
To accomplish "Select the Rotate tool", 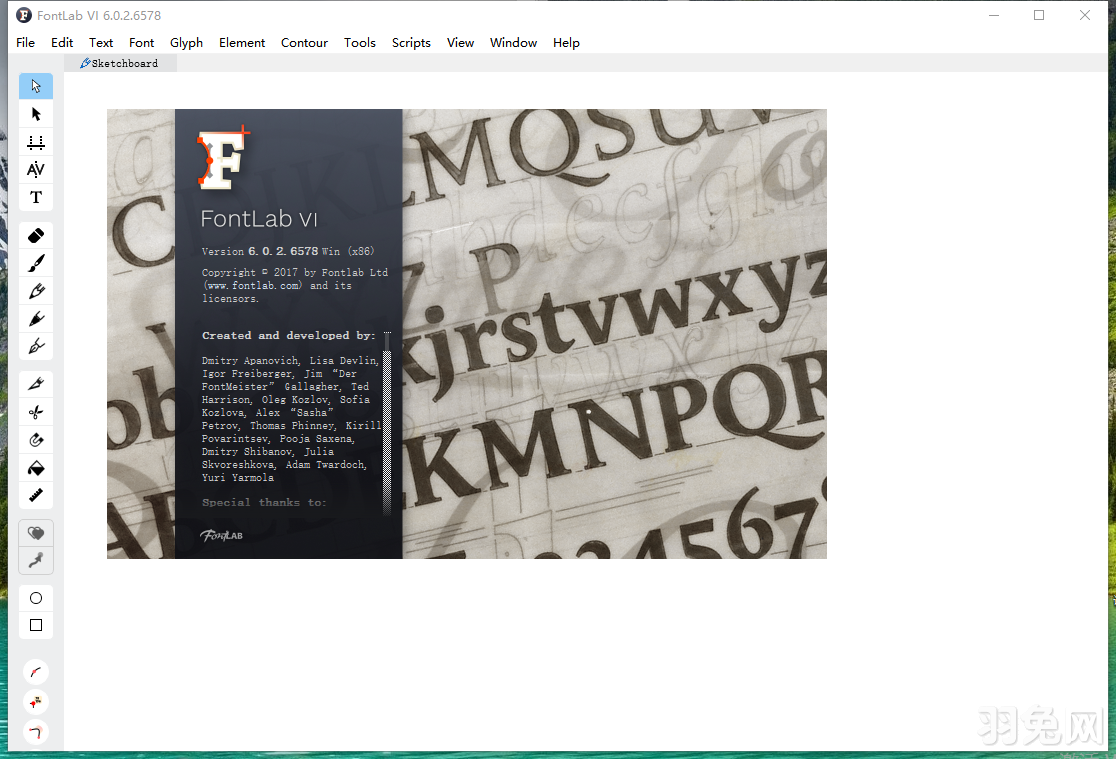I will coord(36,439).
